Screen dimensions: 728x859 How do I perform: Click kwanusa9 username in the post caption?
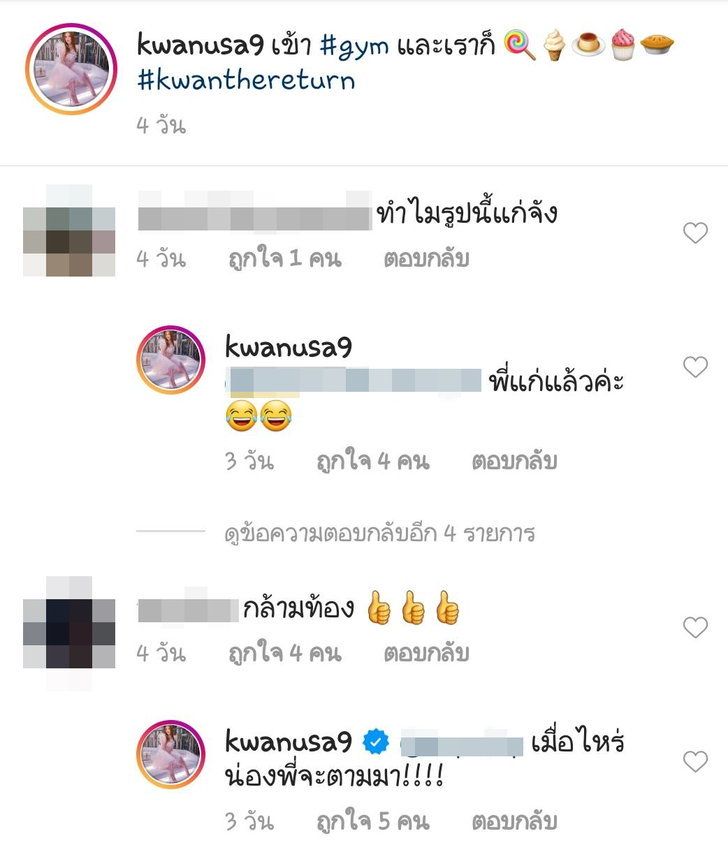(x=200, y=45)
